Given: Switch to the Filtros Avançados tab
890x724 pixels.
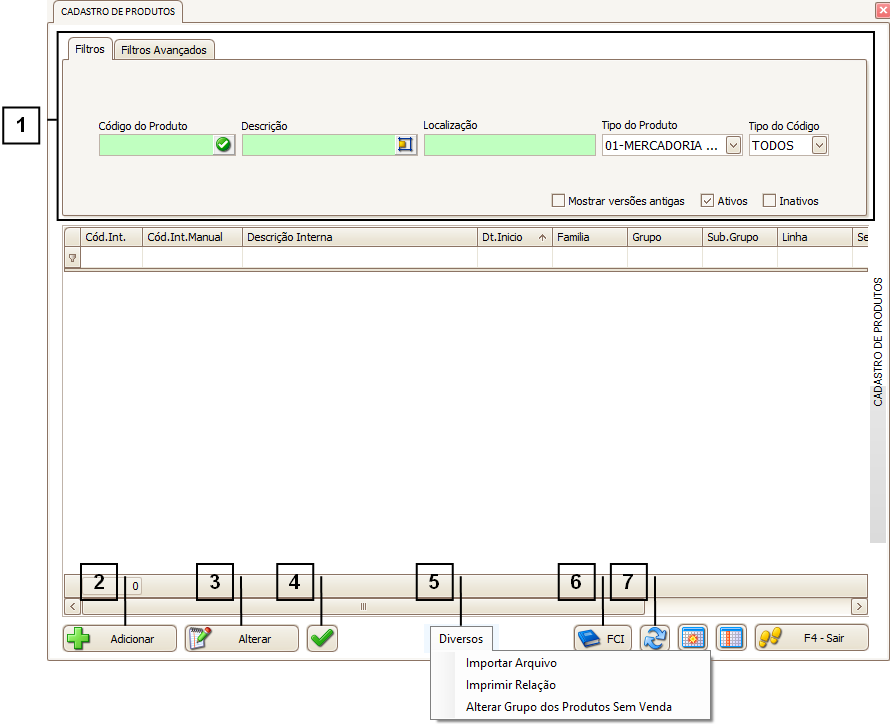Looking at the screenshot, I should (164, 50).
